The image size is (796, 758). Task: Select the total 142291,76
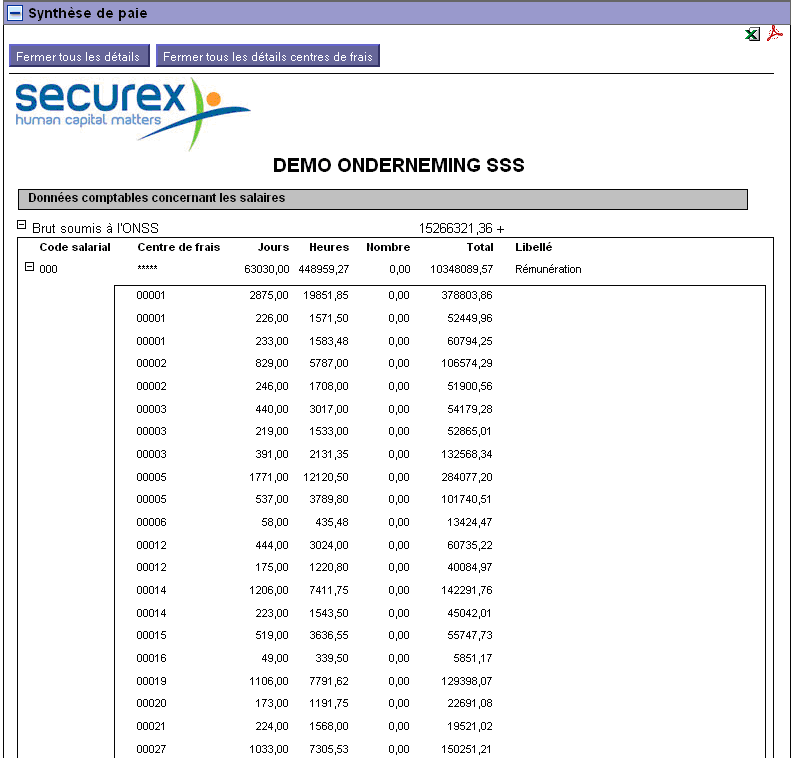click(x=467, y=590)
